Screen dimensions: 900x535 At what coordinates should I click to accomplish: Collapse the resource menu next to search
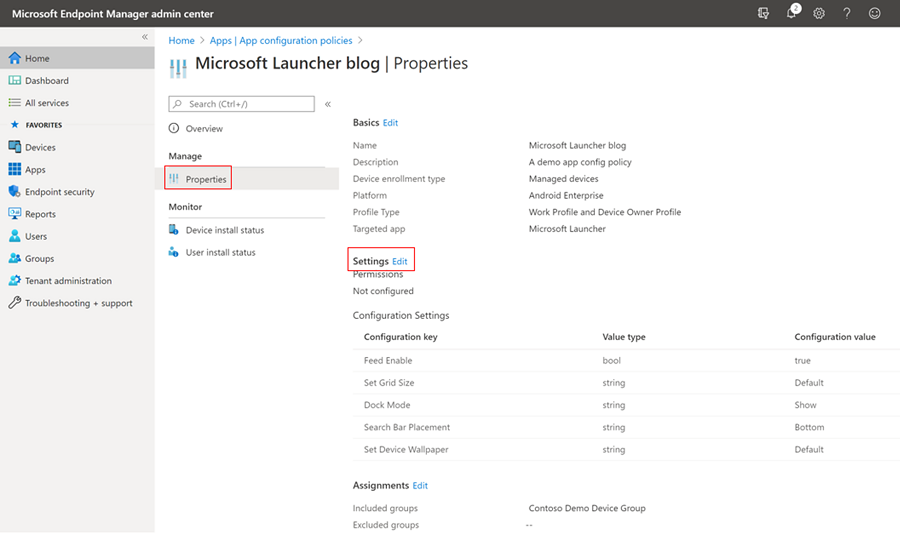pyautogui.click(x=328, y=104)
